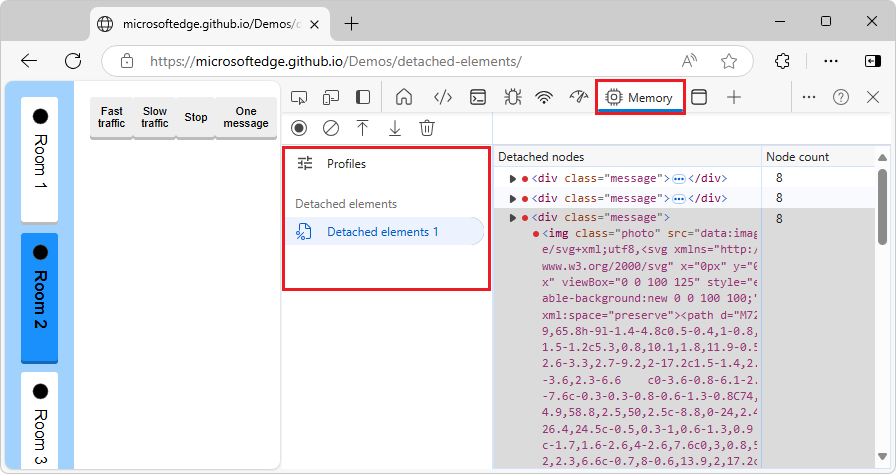Viewport: 896px width, 474px height.
Task: Clear all profiles icon
Action: click(331, 128)
